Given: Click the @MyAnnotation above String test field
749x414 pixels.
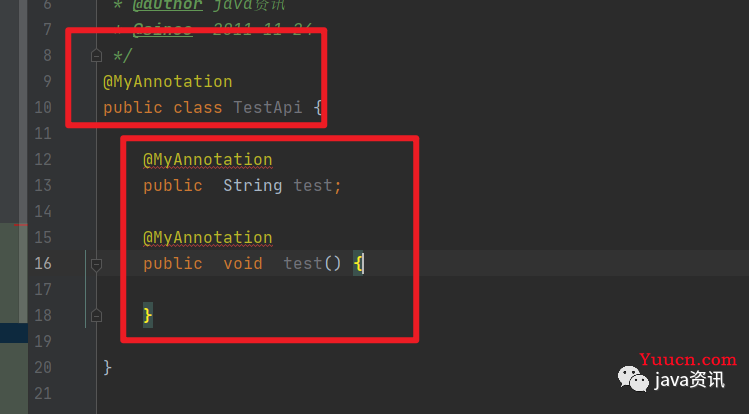Looking at the screenshot, I should (x=208, y=159).
